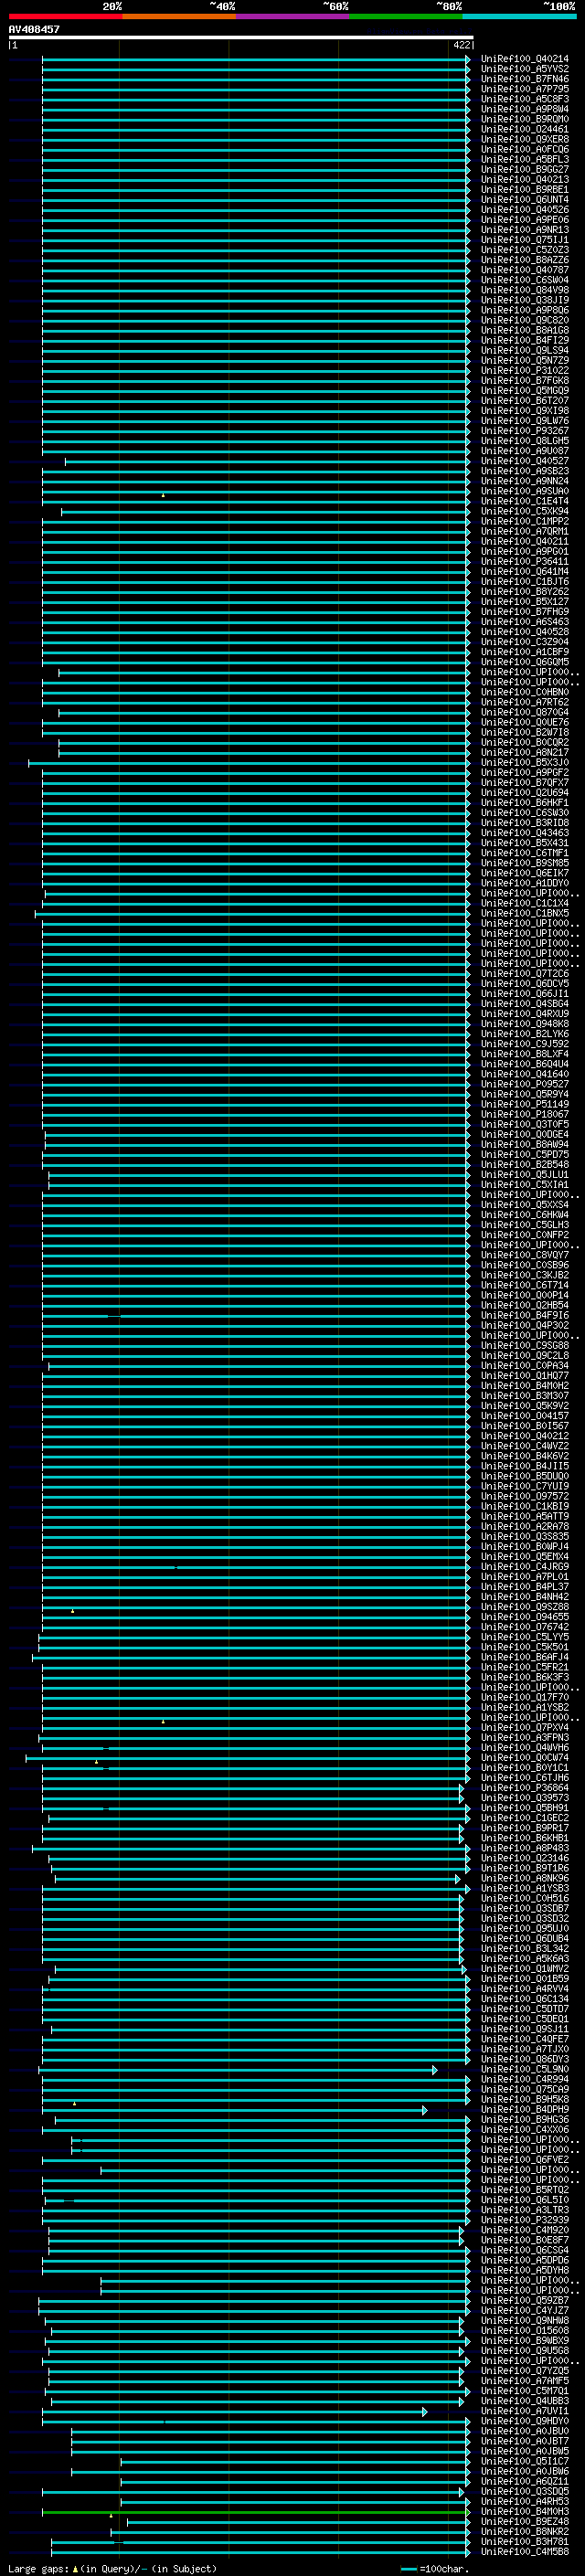Select the UniRef100_Q6DUB4 label
The height and width of the screenshot is (2576, 585).
pyautogui.click(x=524, y=1938)
